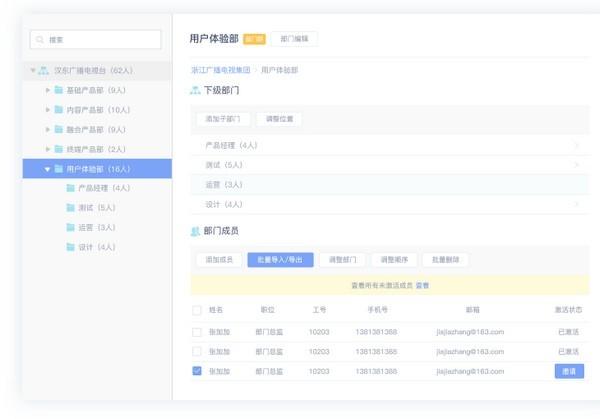
Task: Click the blue 邀请 button in last row
Action: pos(569,371)
